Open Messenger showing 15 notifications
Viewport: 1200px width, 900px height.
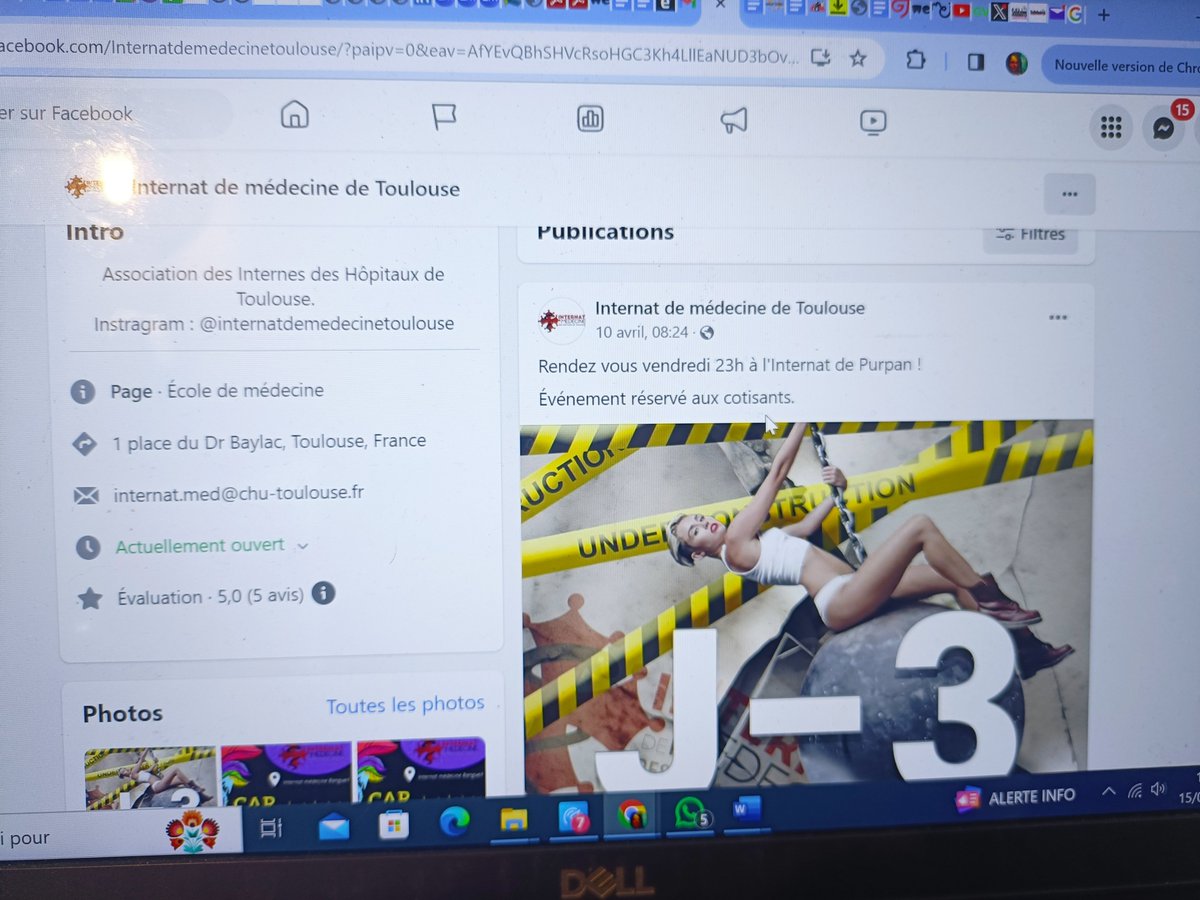coord(1163,128)
